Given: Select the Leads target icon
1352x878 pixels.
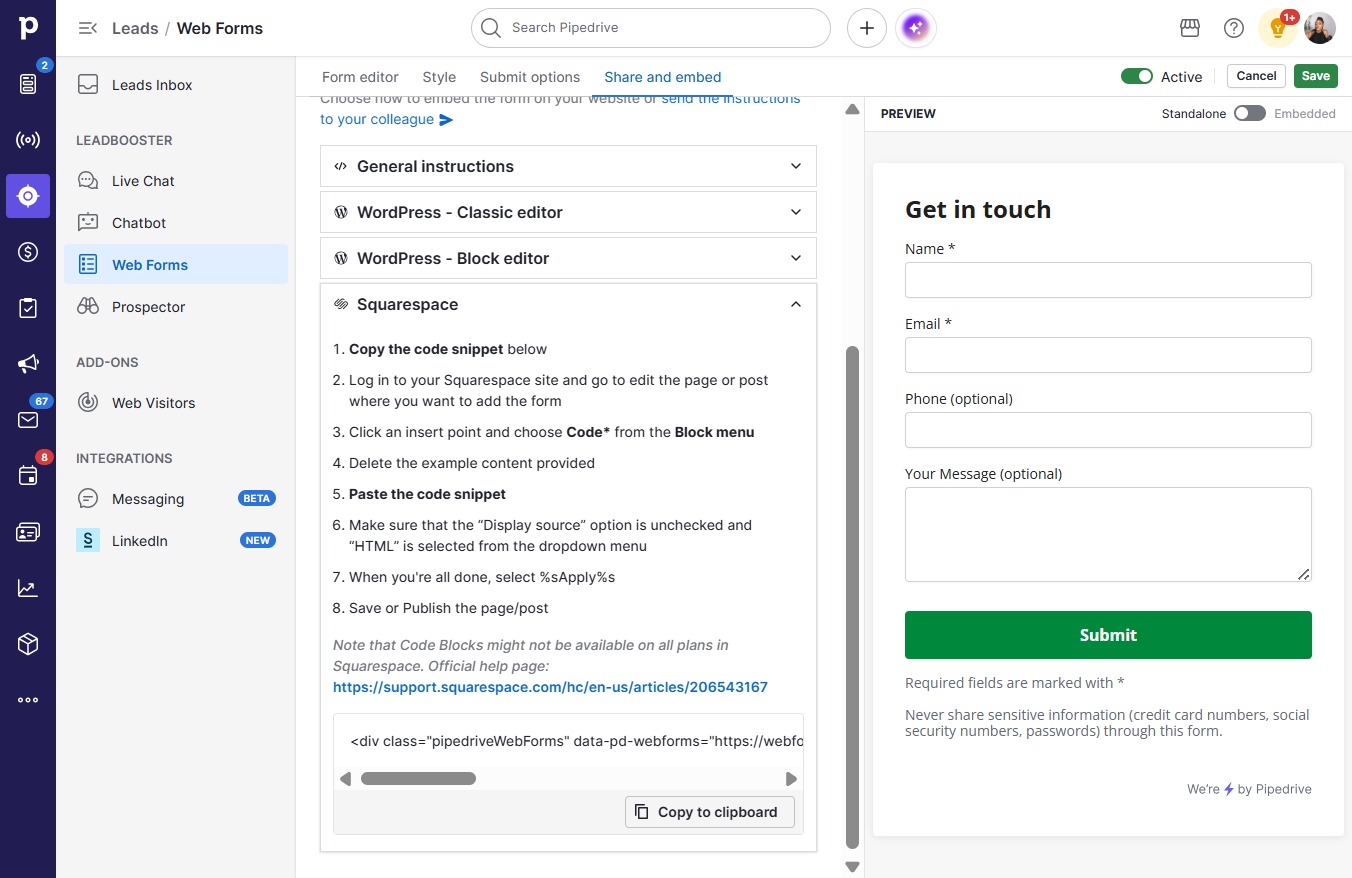Looking at the screenshot, I should (28, 196).
